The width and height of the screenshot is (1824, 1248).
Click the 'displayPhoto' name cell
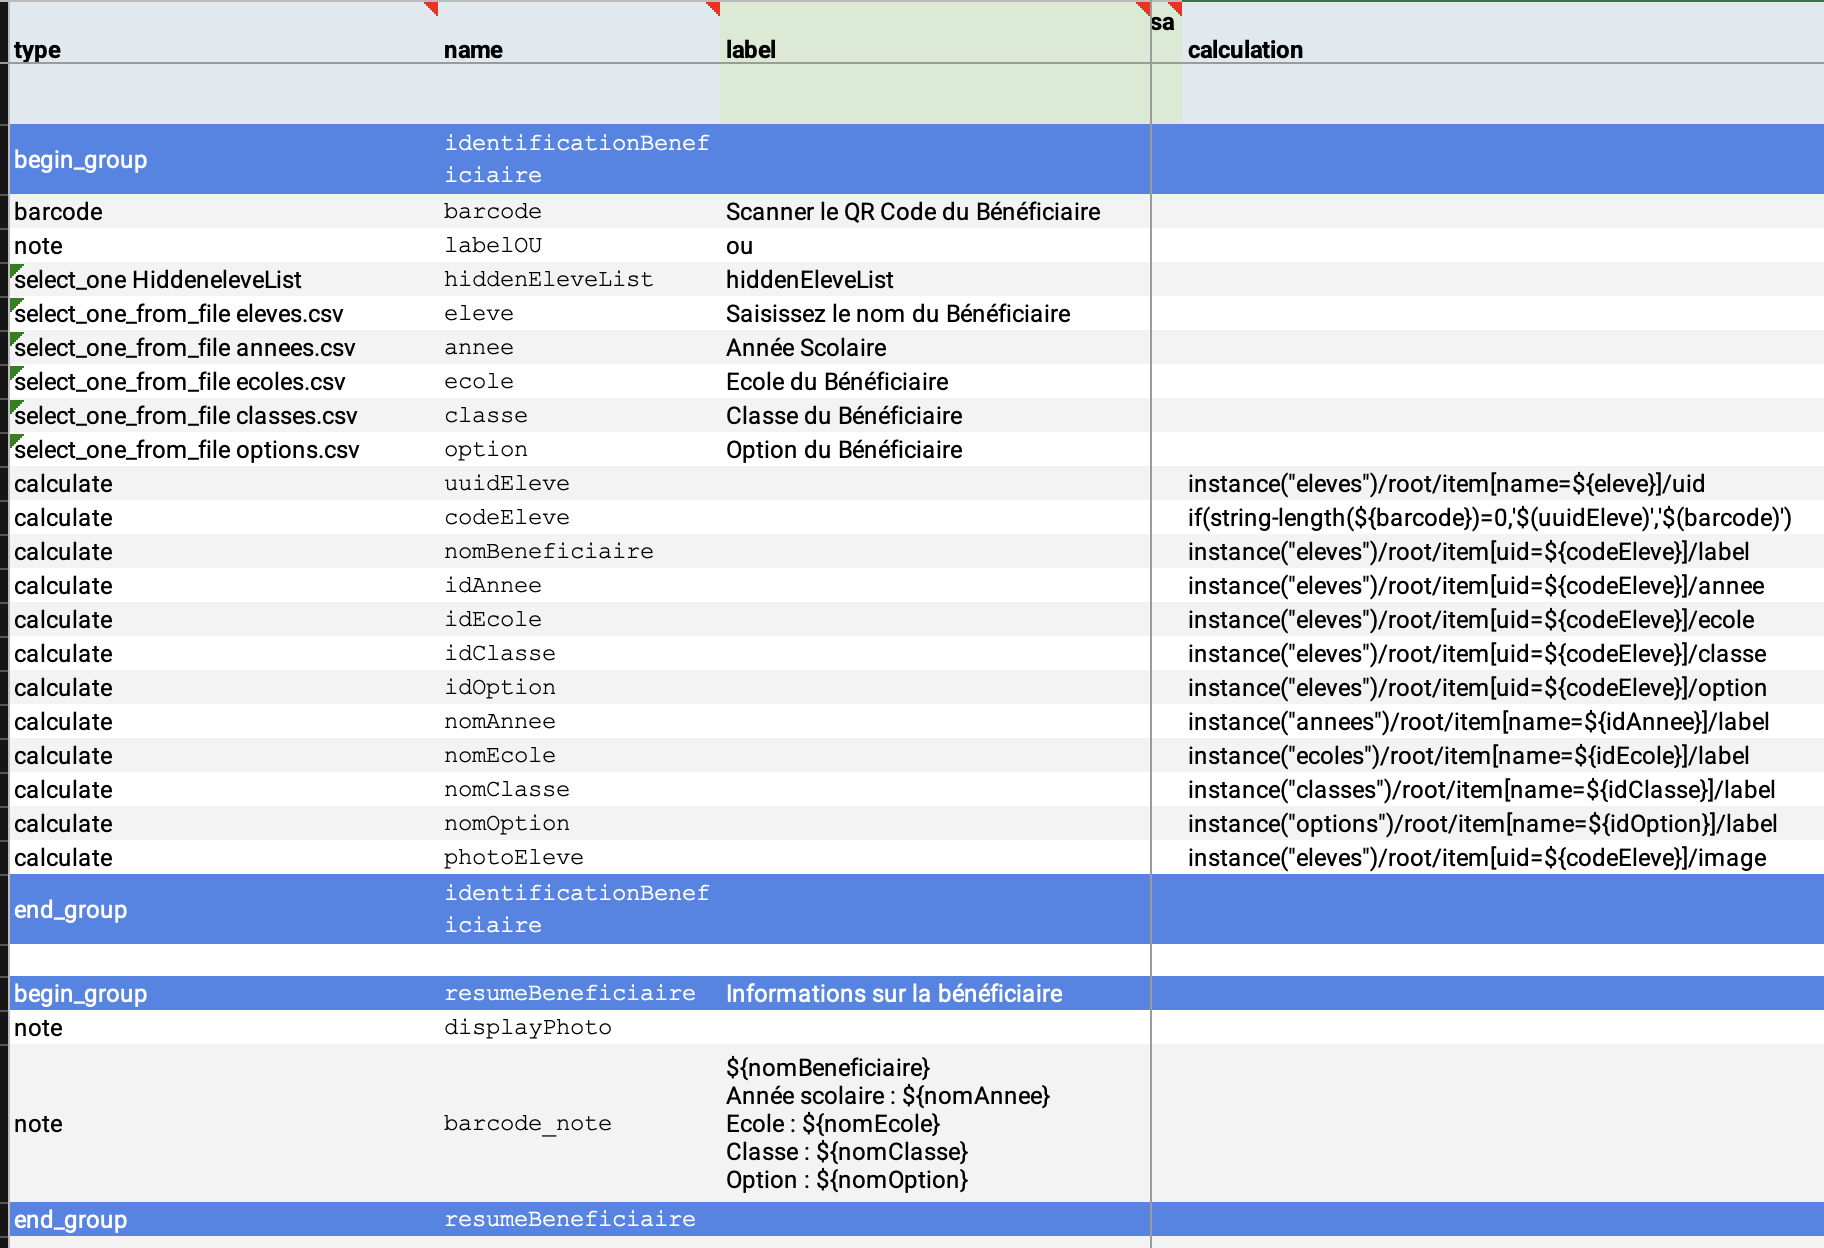click(579, 1027)
